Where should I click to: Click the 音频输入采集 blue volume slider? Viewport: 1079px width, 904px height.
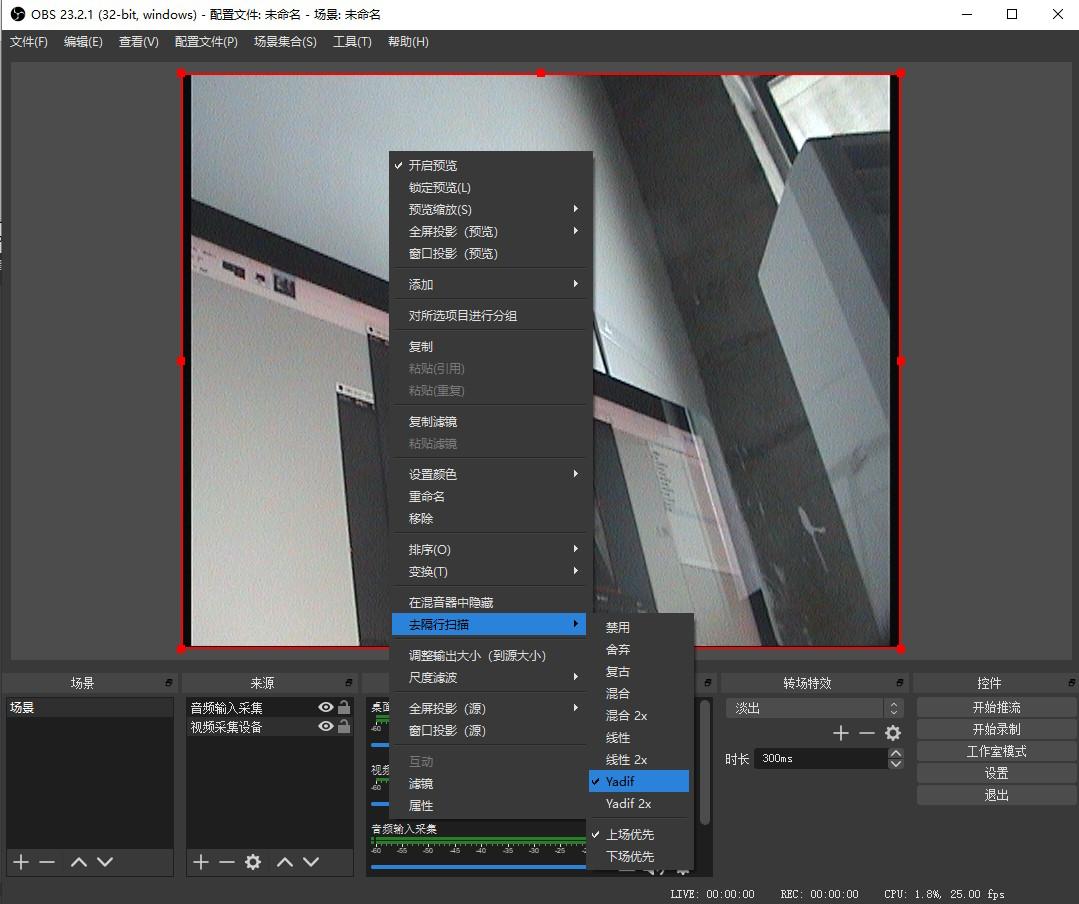tap(478, 866)
